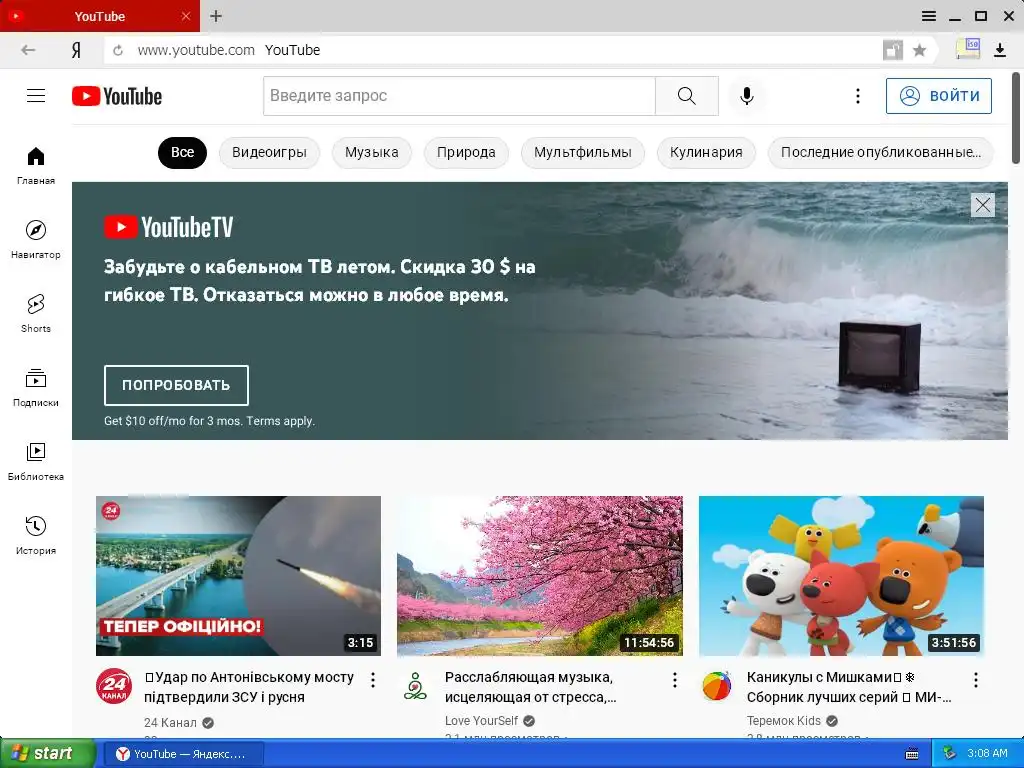Reload the page using refresh icon
1024x768 pixels.
click(118, 50)
